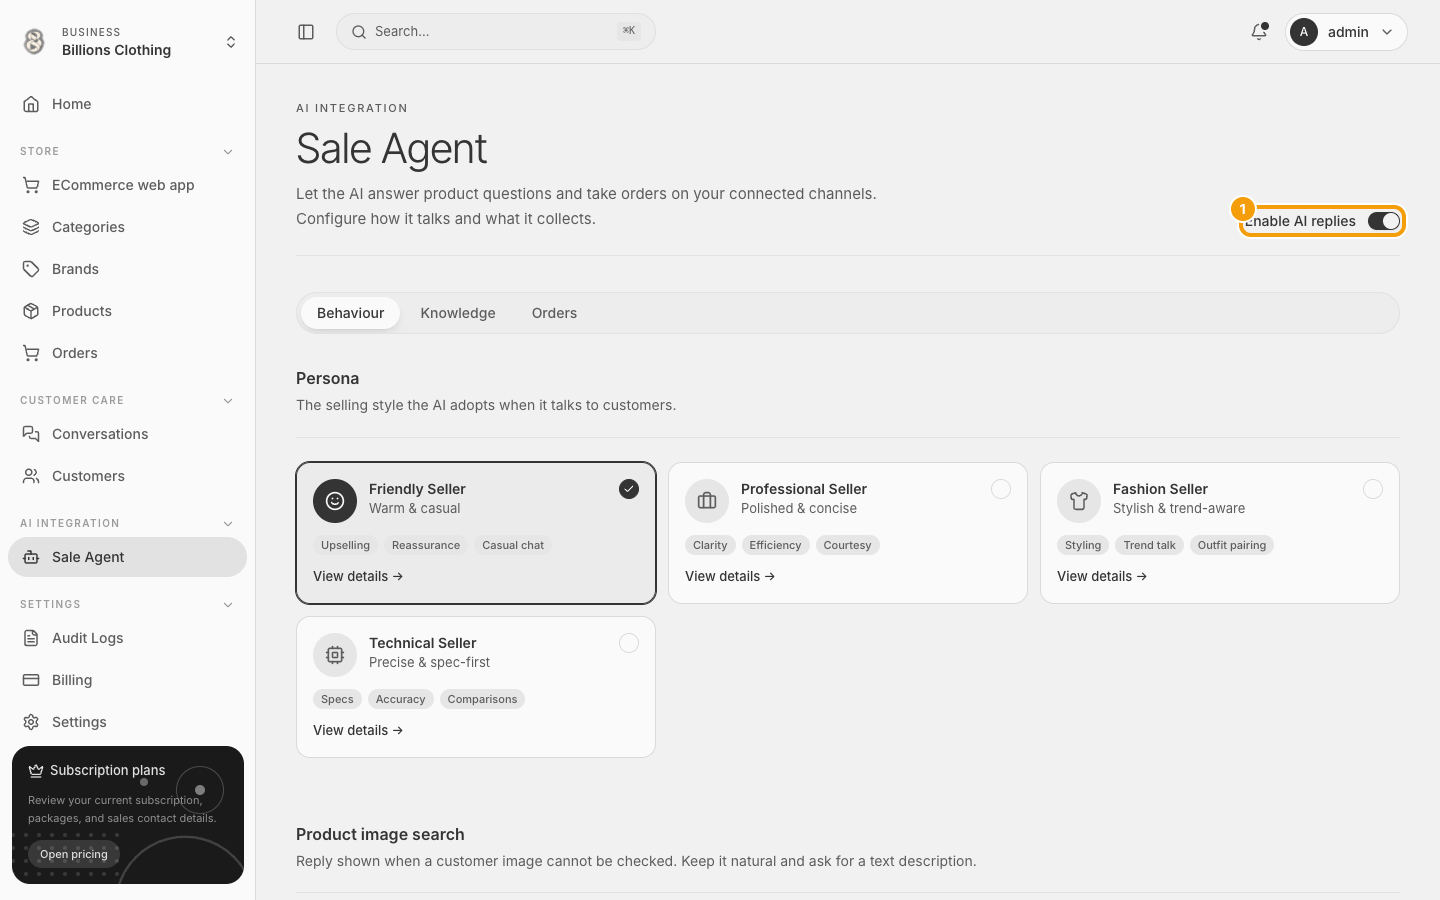Switch to the Knowledge tab

pyautogui.click(x=458, y=313)
